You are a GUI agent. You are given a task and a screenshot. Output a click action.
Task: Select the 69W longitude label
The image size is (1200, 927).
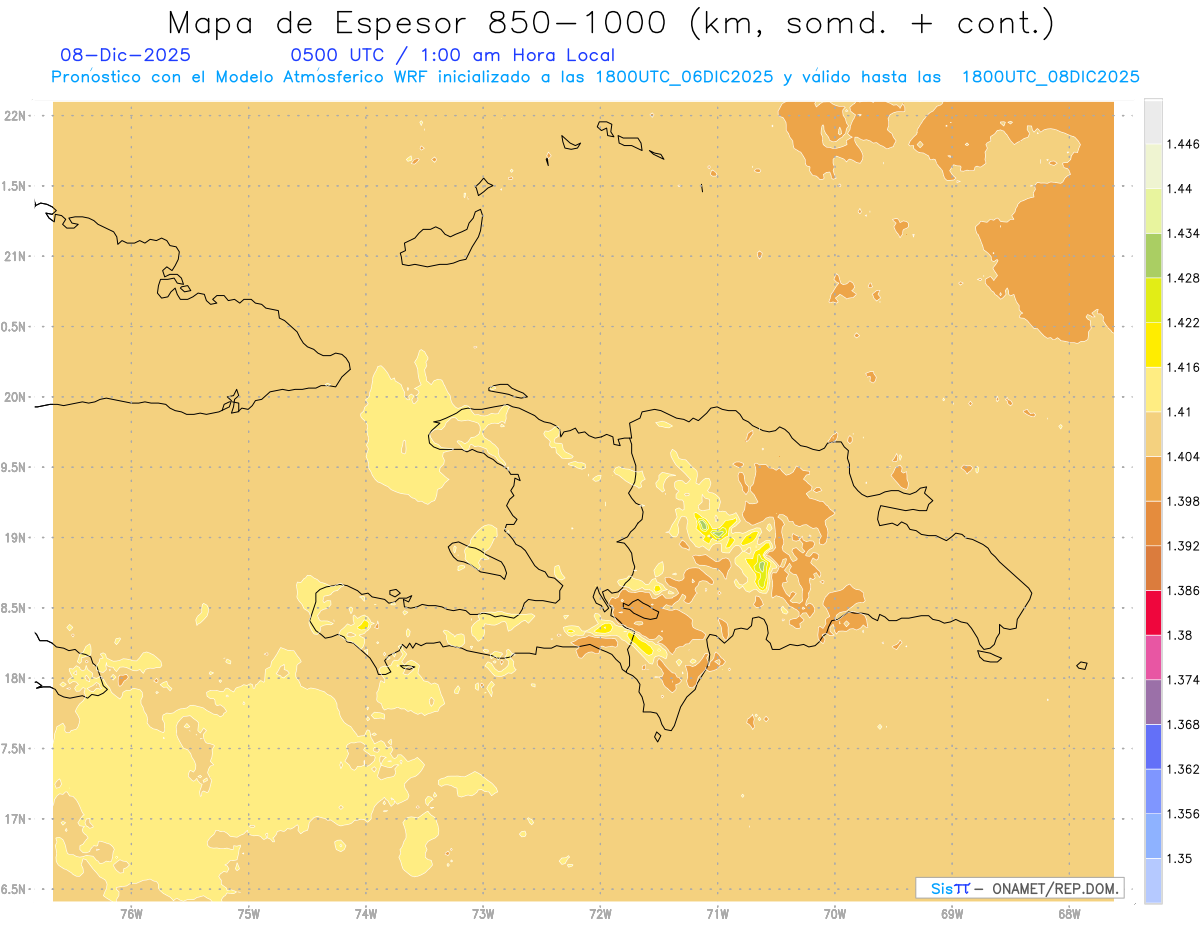click(x=952, y=913)
